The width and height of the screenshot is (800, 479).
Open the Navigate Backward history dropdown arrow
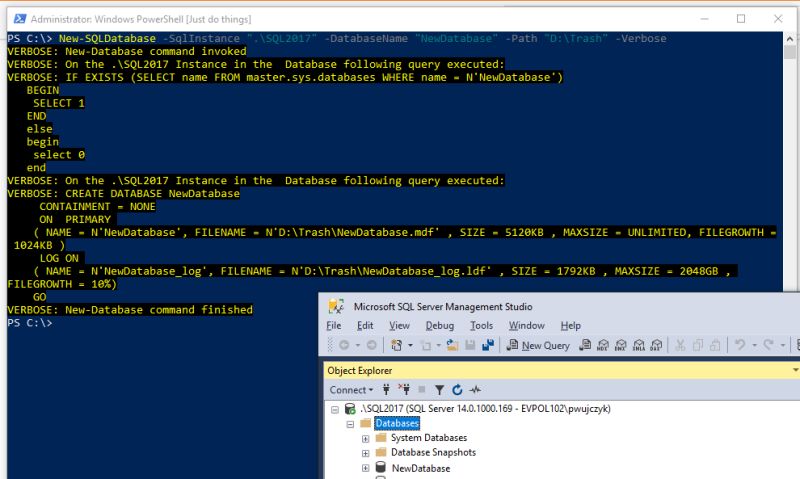tap(358, 345)
